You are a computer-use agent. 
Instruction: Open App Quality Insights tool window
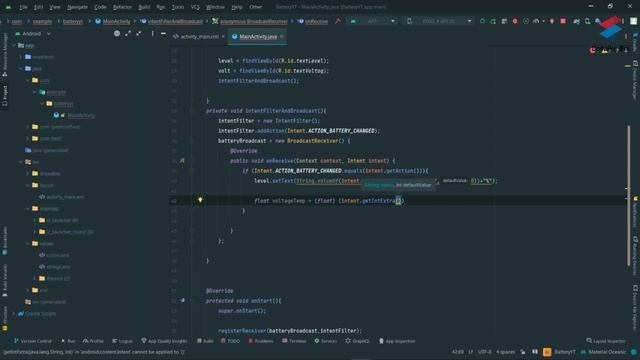[x=164, y=341]
